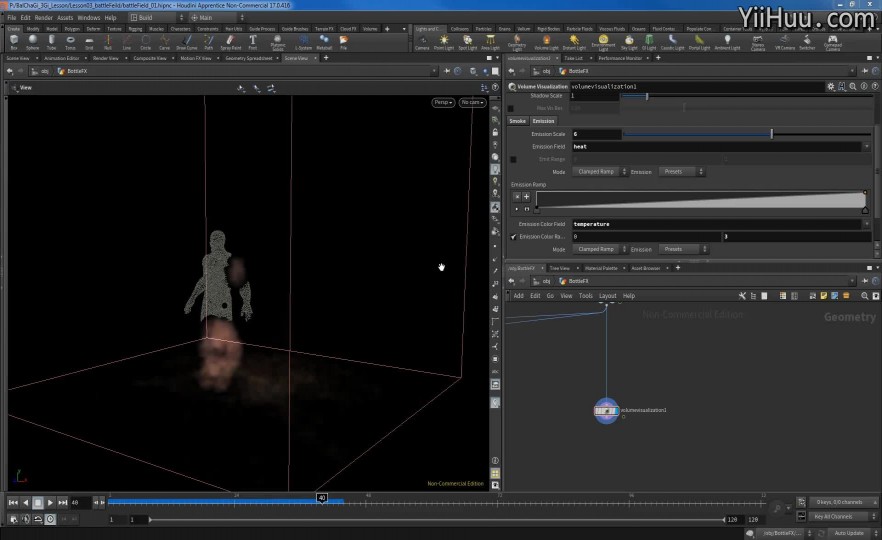Open the Main radial menu dropdown
The height and width of the screenshot is (540, 882).
(x=217, y=17)
